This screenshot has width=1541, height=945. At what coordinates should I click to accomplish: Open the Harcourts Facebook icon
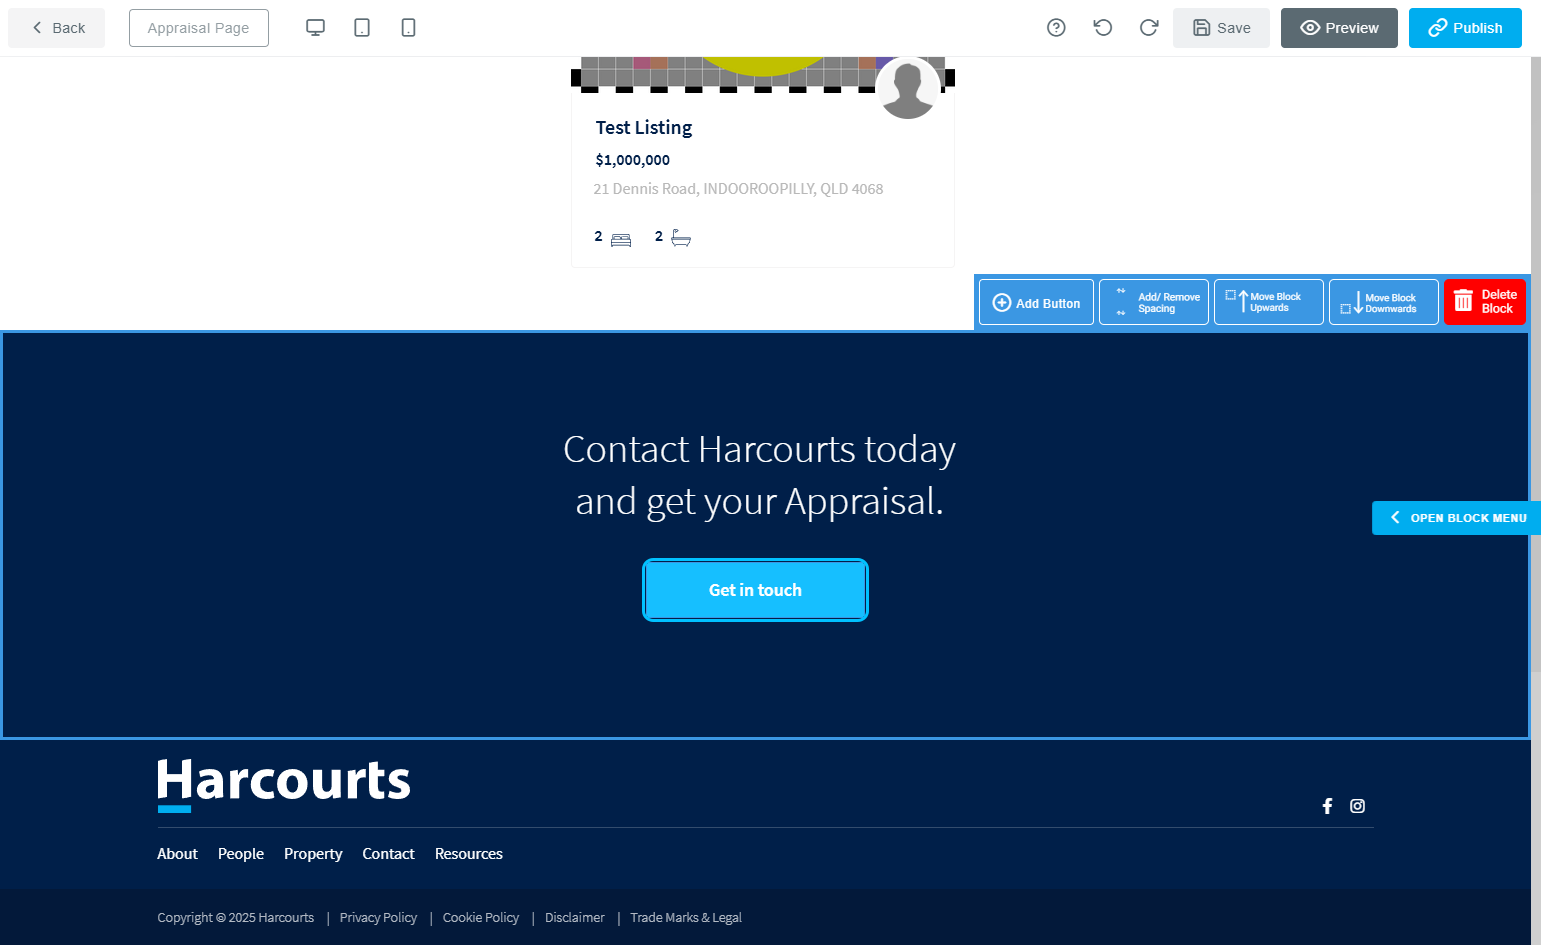pos(1327,806)
